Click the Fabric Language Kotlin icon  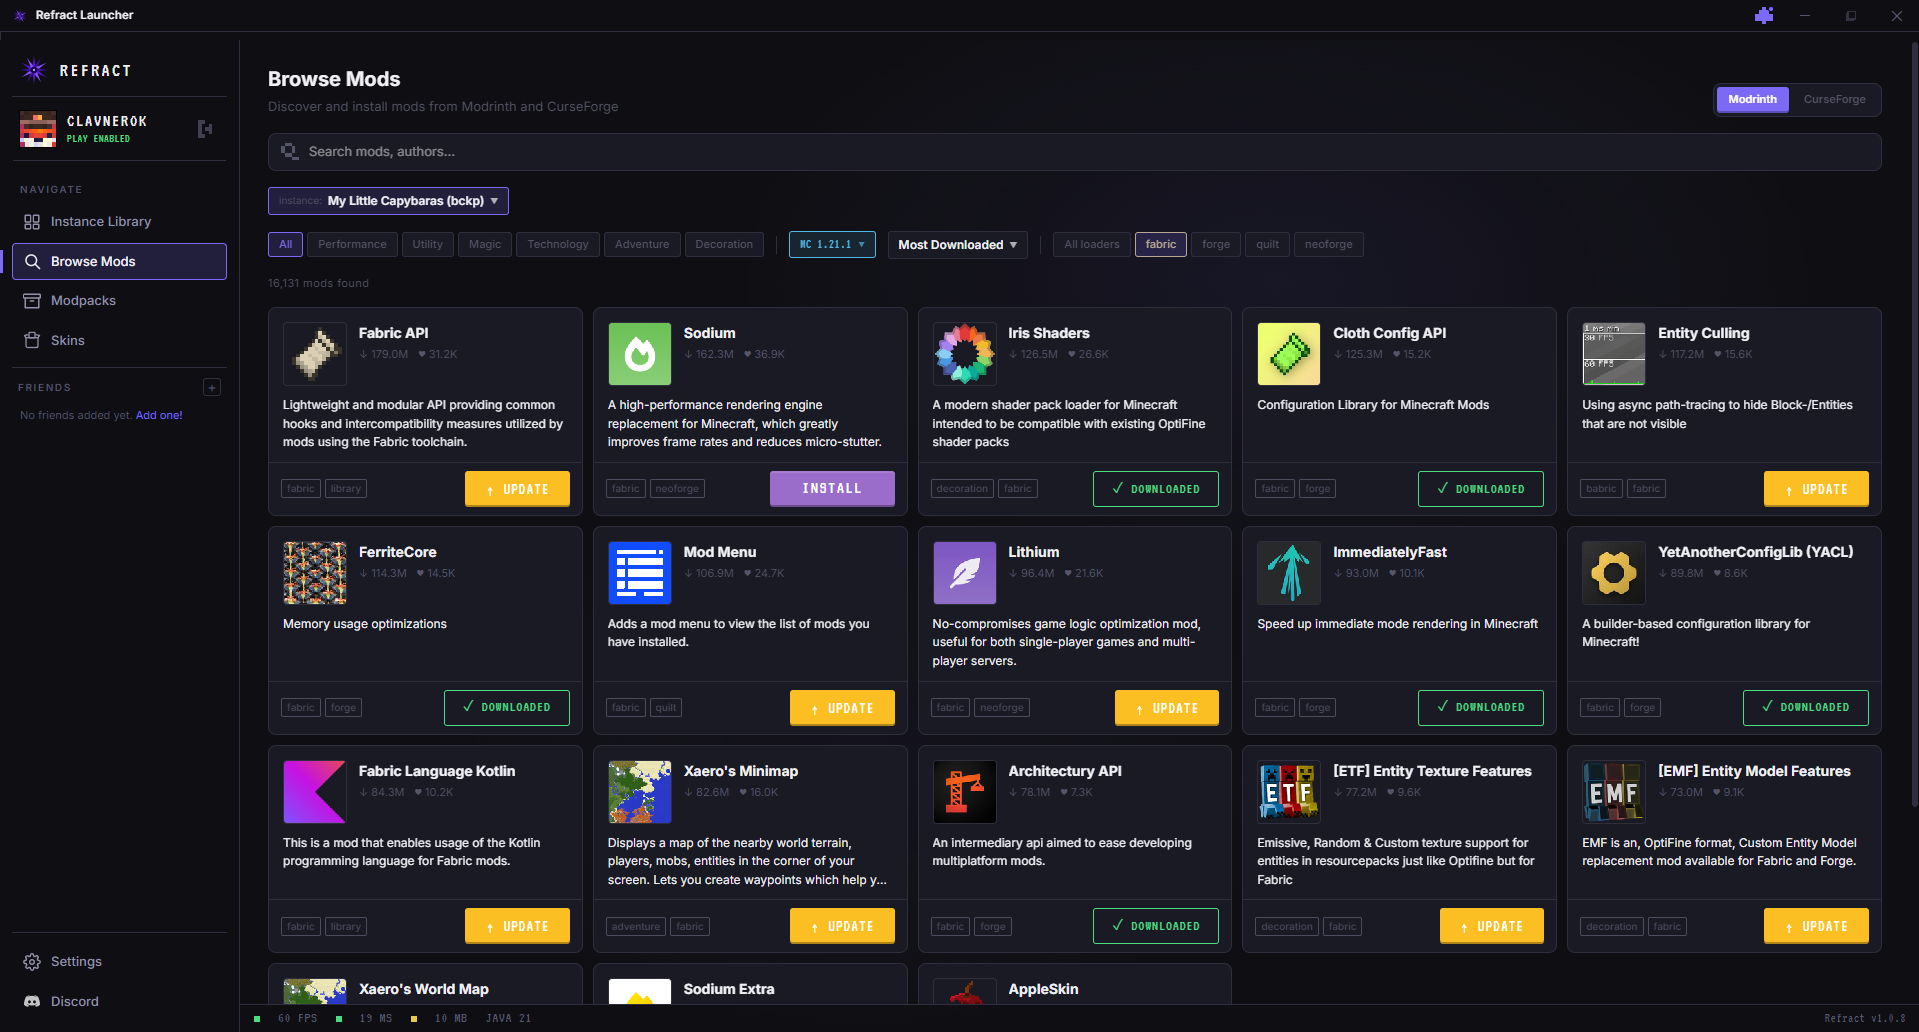315,792
